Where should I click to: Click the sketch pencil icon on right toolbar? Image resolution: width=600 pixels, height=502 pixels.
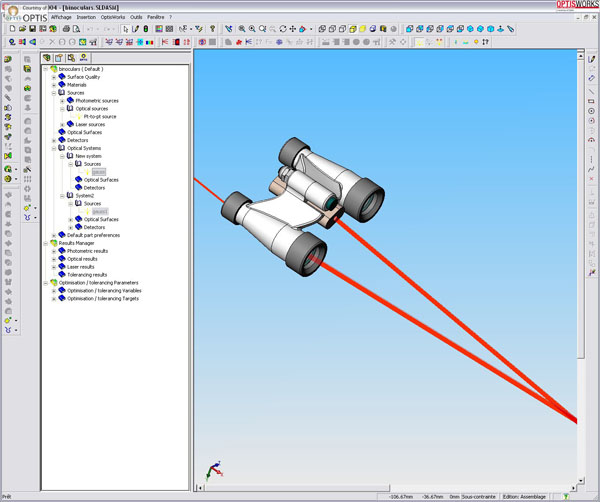coord(592,59)
